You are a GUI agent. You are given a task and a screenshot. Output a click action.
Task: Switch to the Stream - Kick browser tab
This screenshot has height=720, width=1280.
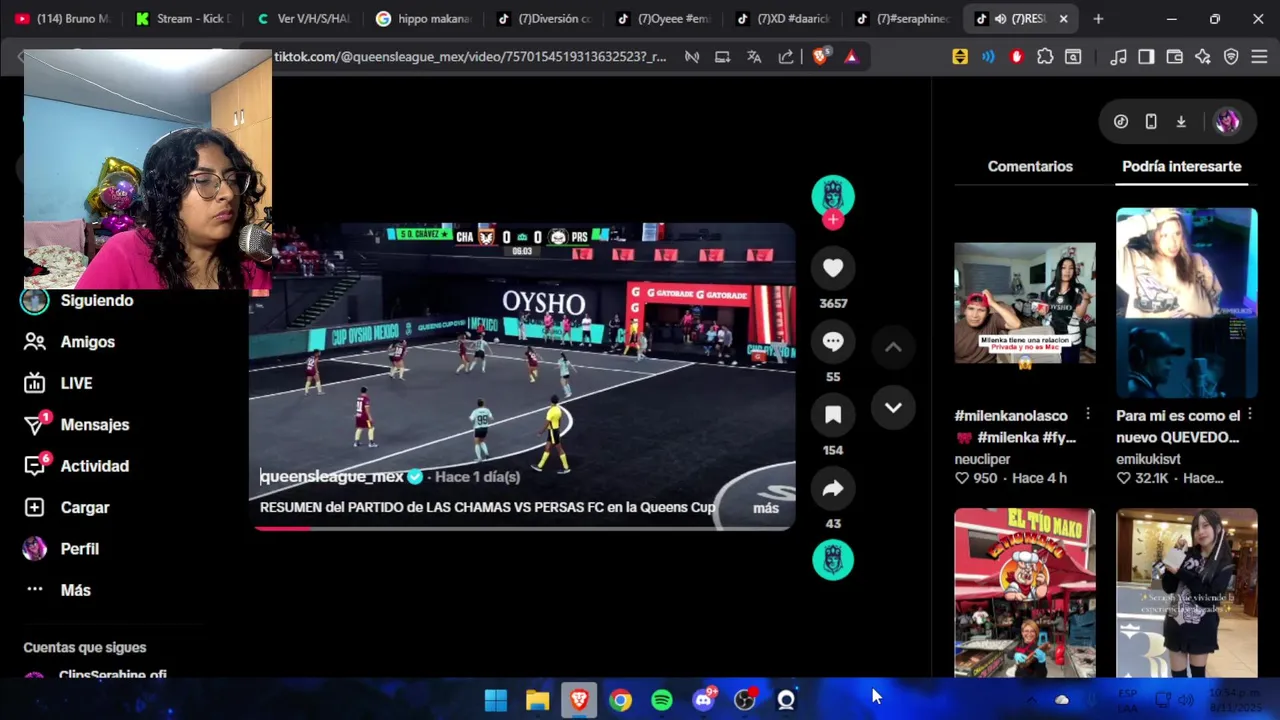[183, 19]
